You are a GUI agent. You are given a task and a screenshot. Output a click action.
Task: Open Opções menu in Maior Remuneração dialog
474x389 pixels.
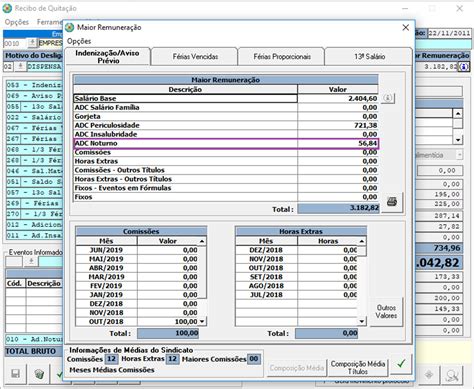tap(79, 41)
